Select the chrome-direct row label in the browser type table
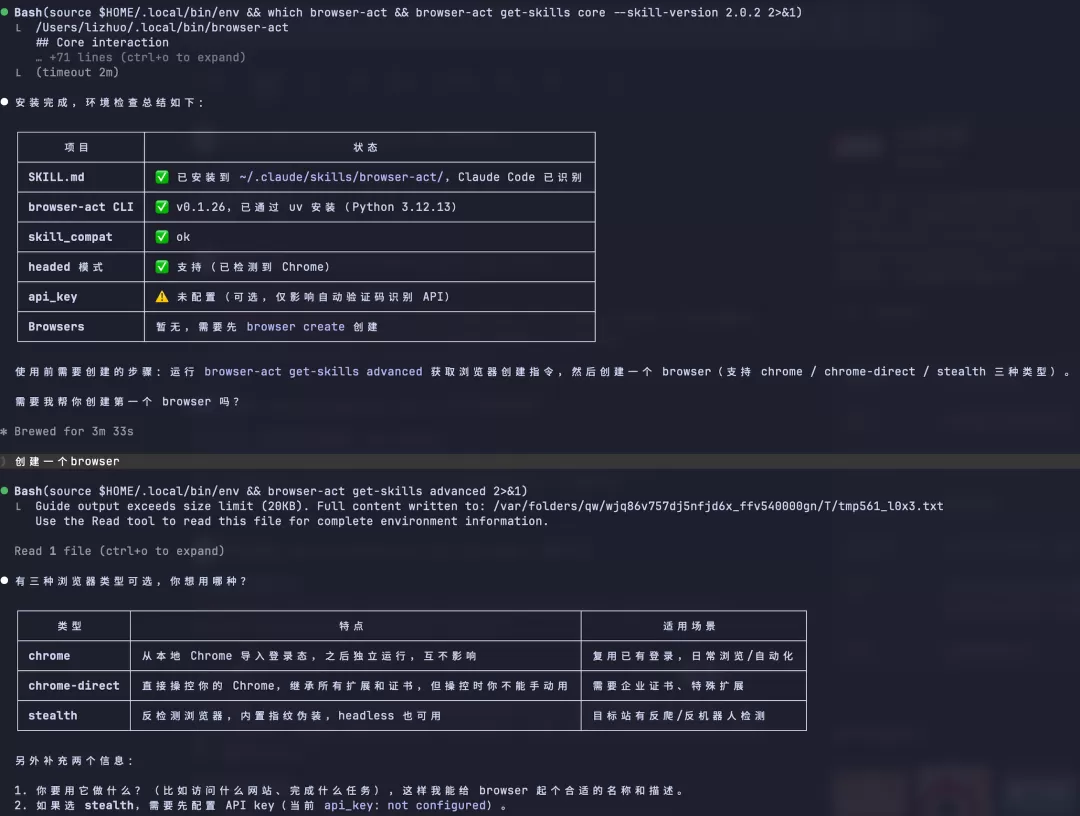 pyautogui.click(x=74, y=686)
